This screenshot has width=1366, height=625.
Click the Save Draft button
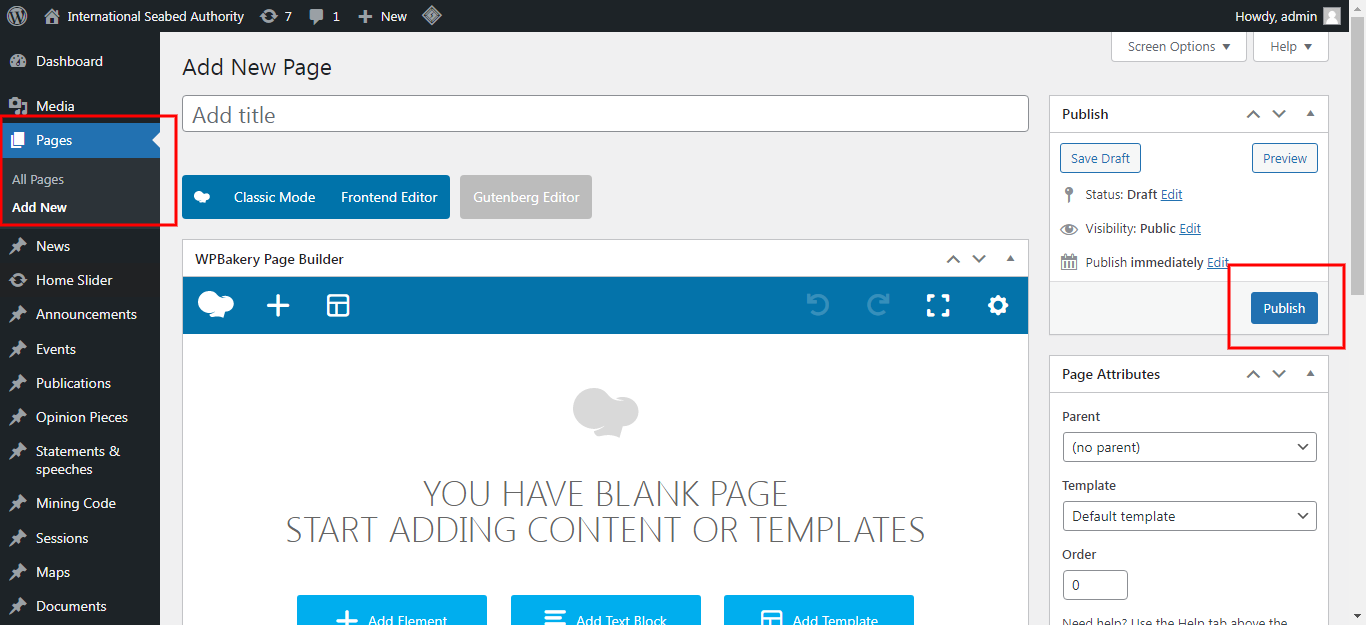(x=1100, y=158)
